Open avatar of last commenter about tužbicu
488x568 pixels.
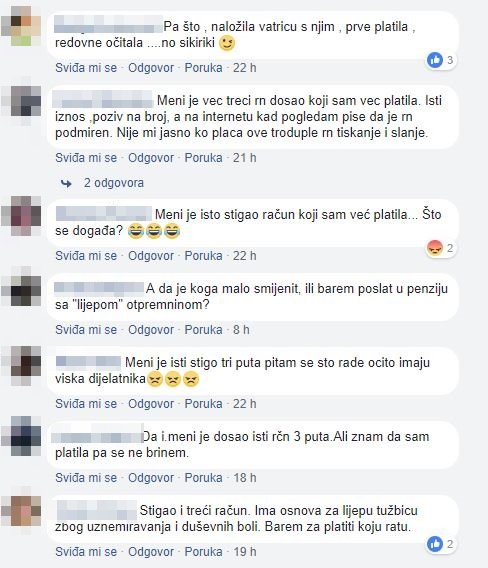21,511
